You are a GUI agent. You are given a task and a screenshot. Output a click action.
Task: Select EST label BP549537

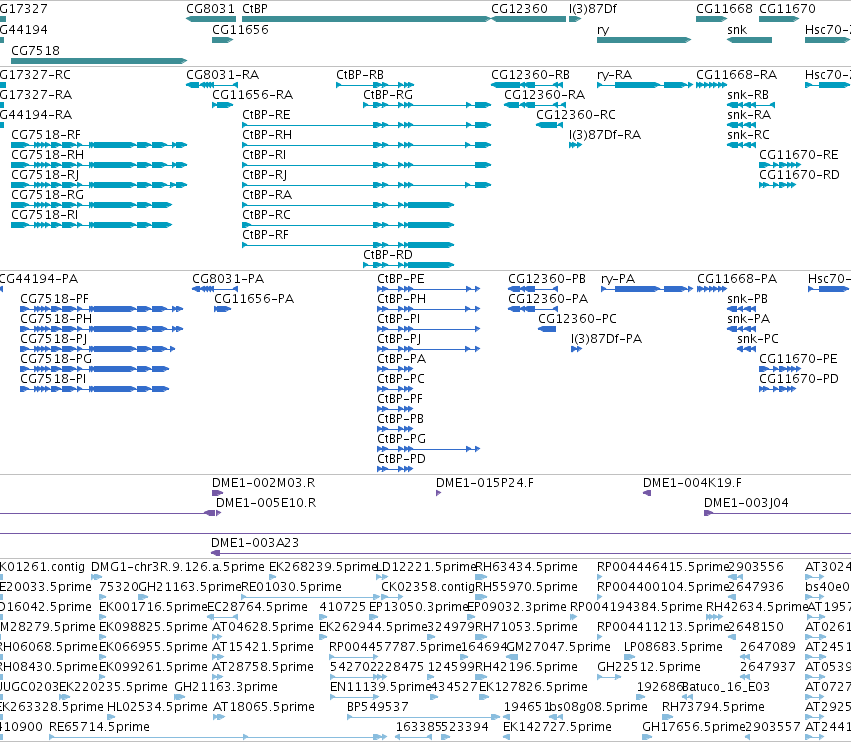coord(378,706)
